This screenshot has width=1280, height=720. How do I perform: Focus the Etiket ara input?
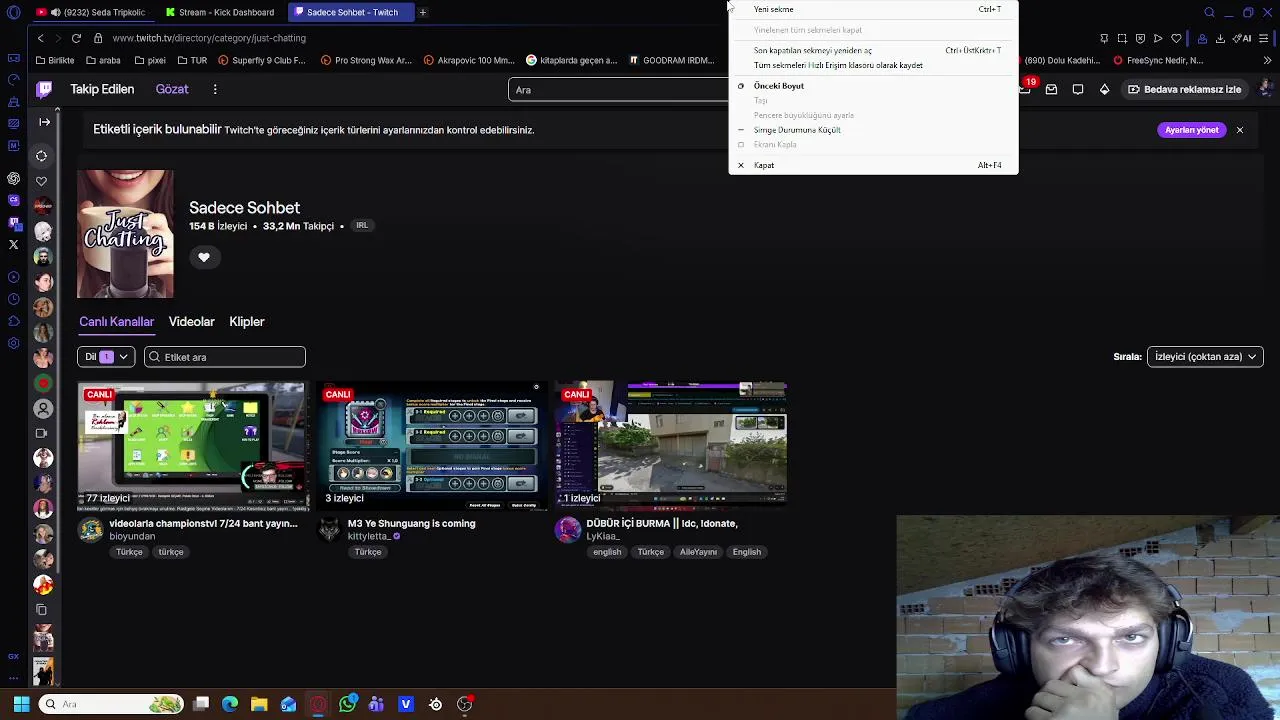click(x=225, y=357)
